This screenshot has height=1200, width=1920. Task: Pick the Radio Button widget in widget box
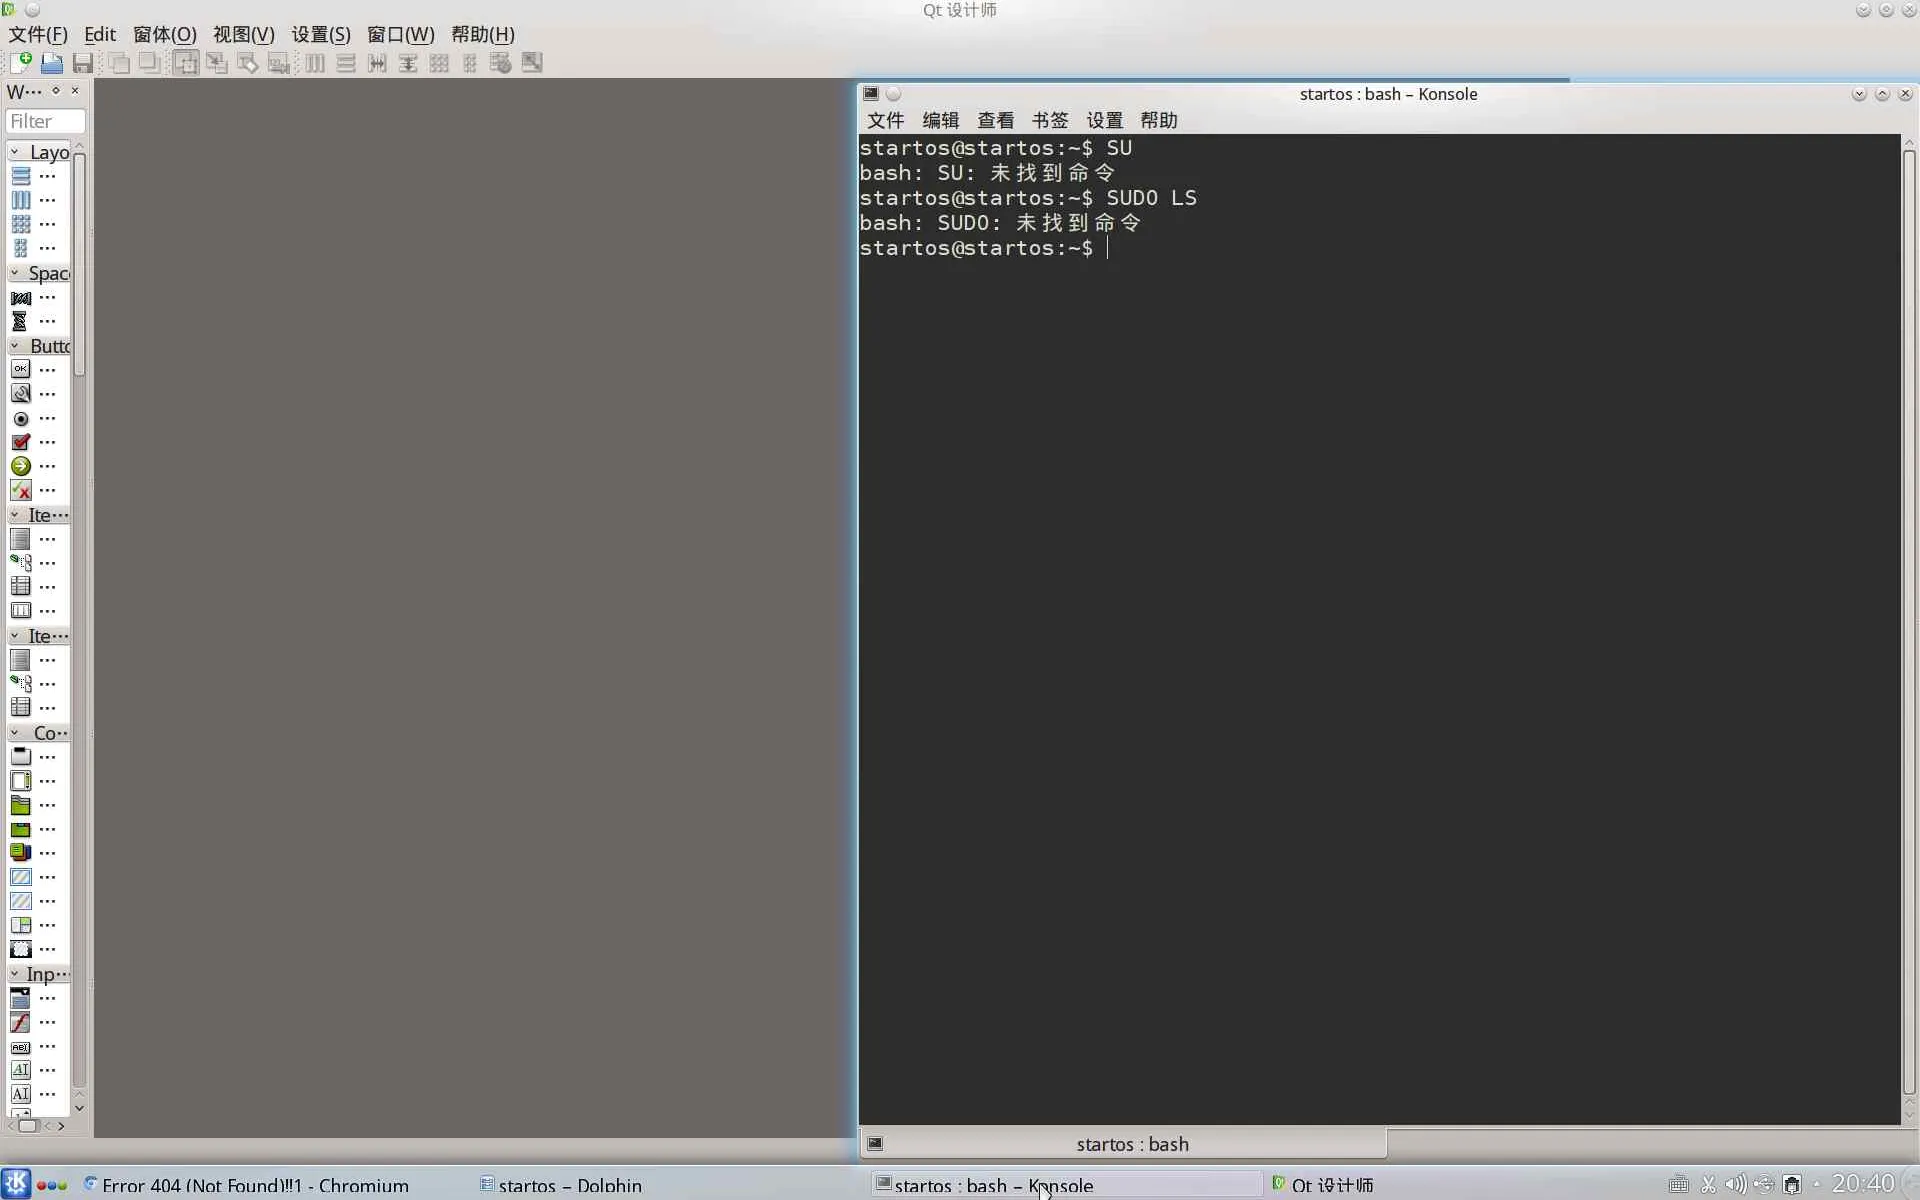[21, 419]
